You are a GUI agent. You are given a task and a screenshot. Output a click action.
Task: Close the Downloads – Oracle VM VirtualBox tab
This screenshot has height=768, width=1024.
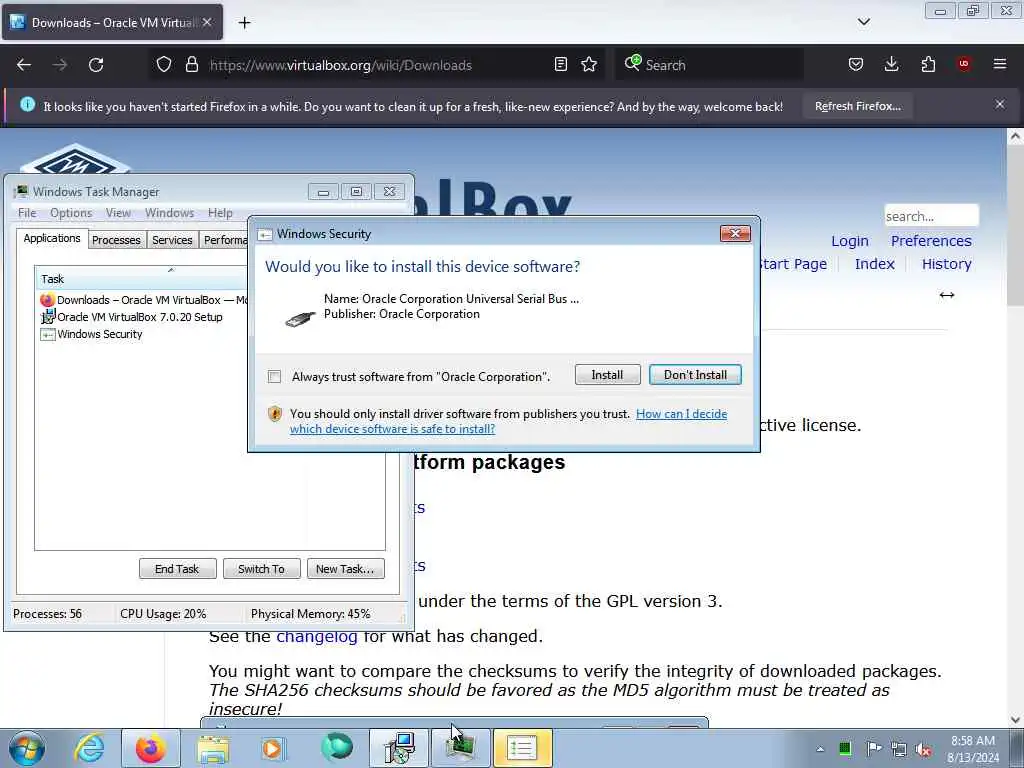[207, 22]
